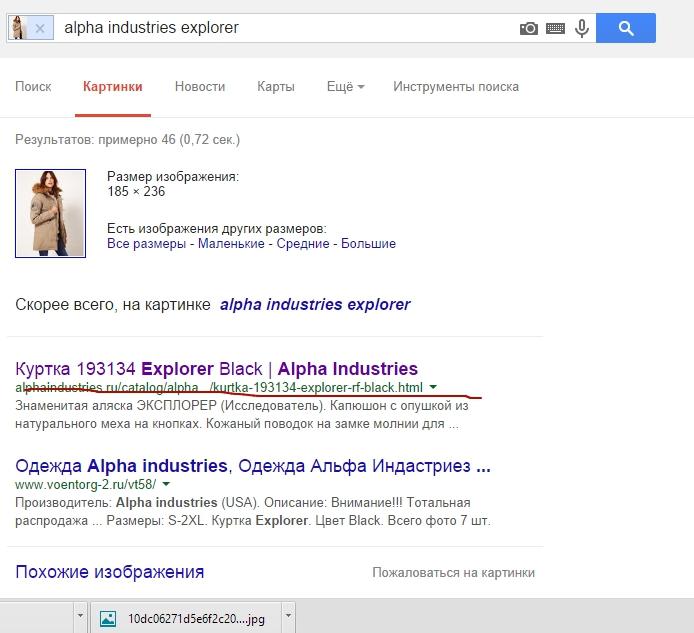Open the on-screen keyboard icon
This screenshot has height=633, width=694.
coord(555,29)
